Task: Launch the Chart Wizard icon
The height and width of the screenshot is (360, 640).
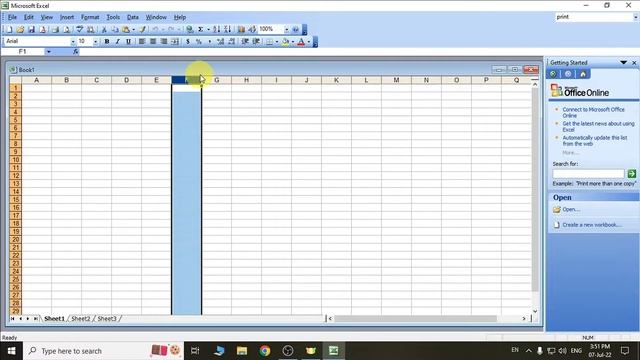Action: click(241, 29)
